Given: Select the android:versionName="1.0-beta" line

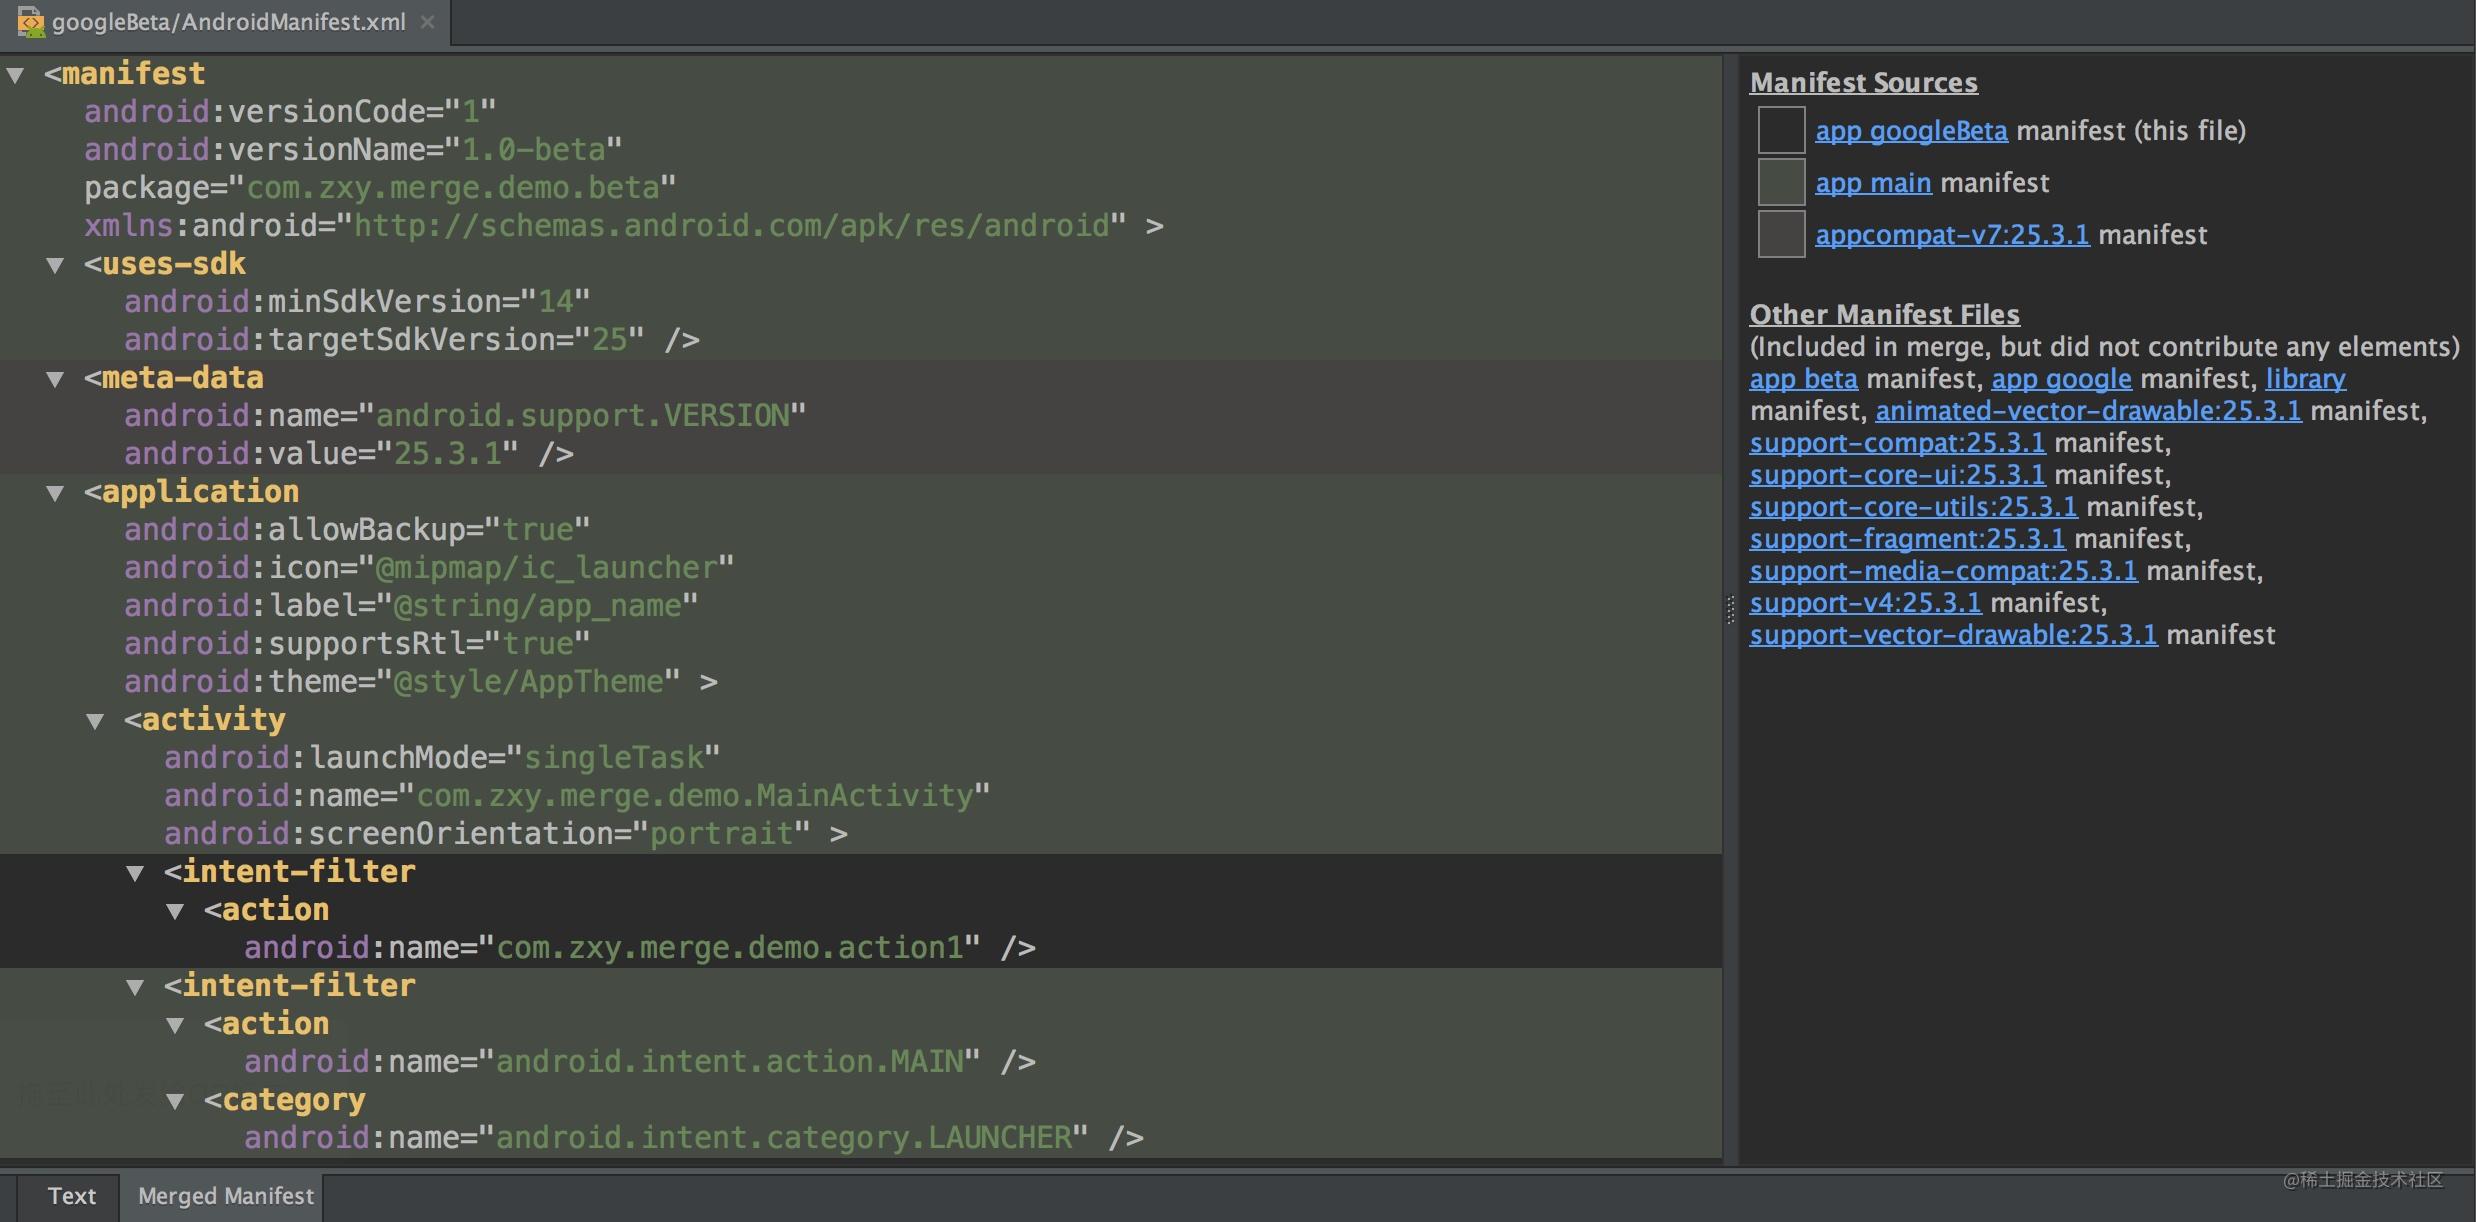Looking at the screenshot, I should click(x=353, y=150).
